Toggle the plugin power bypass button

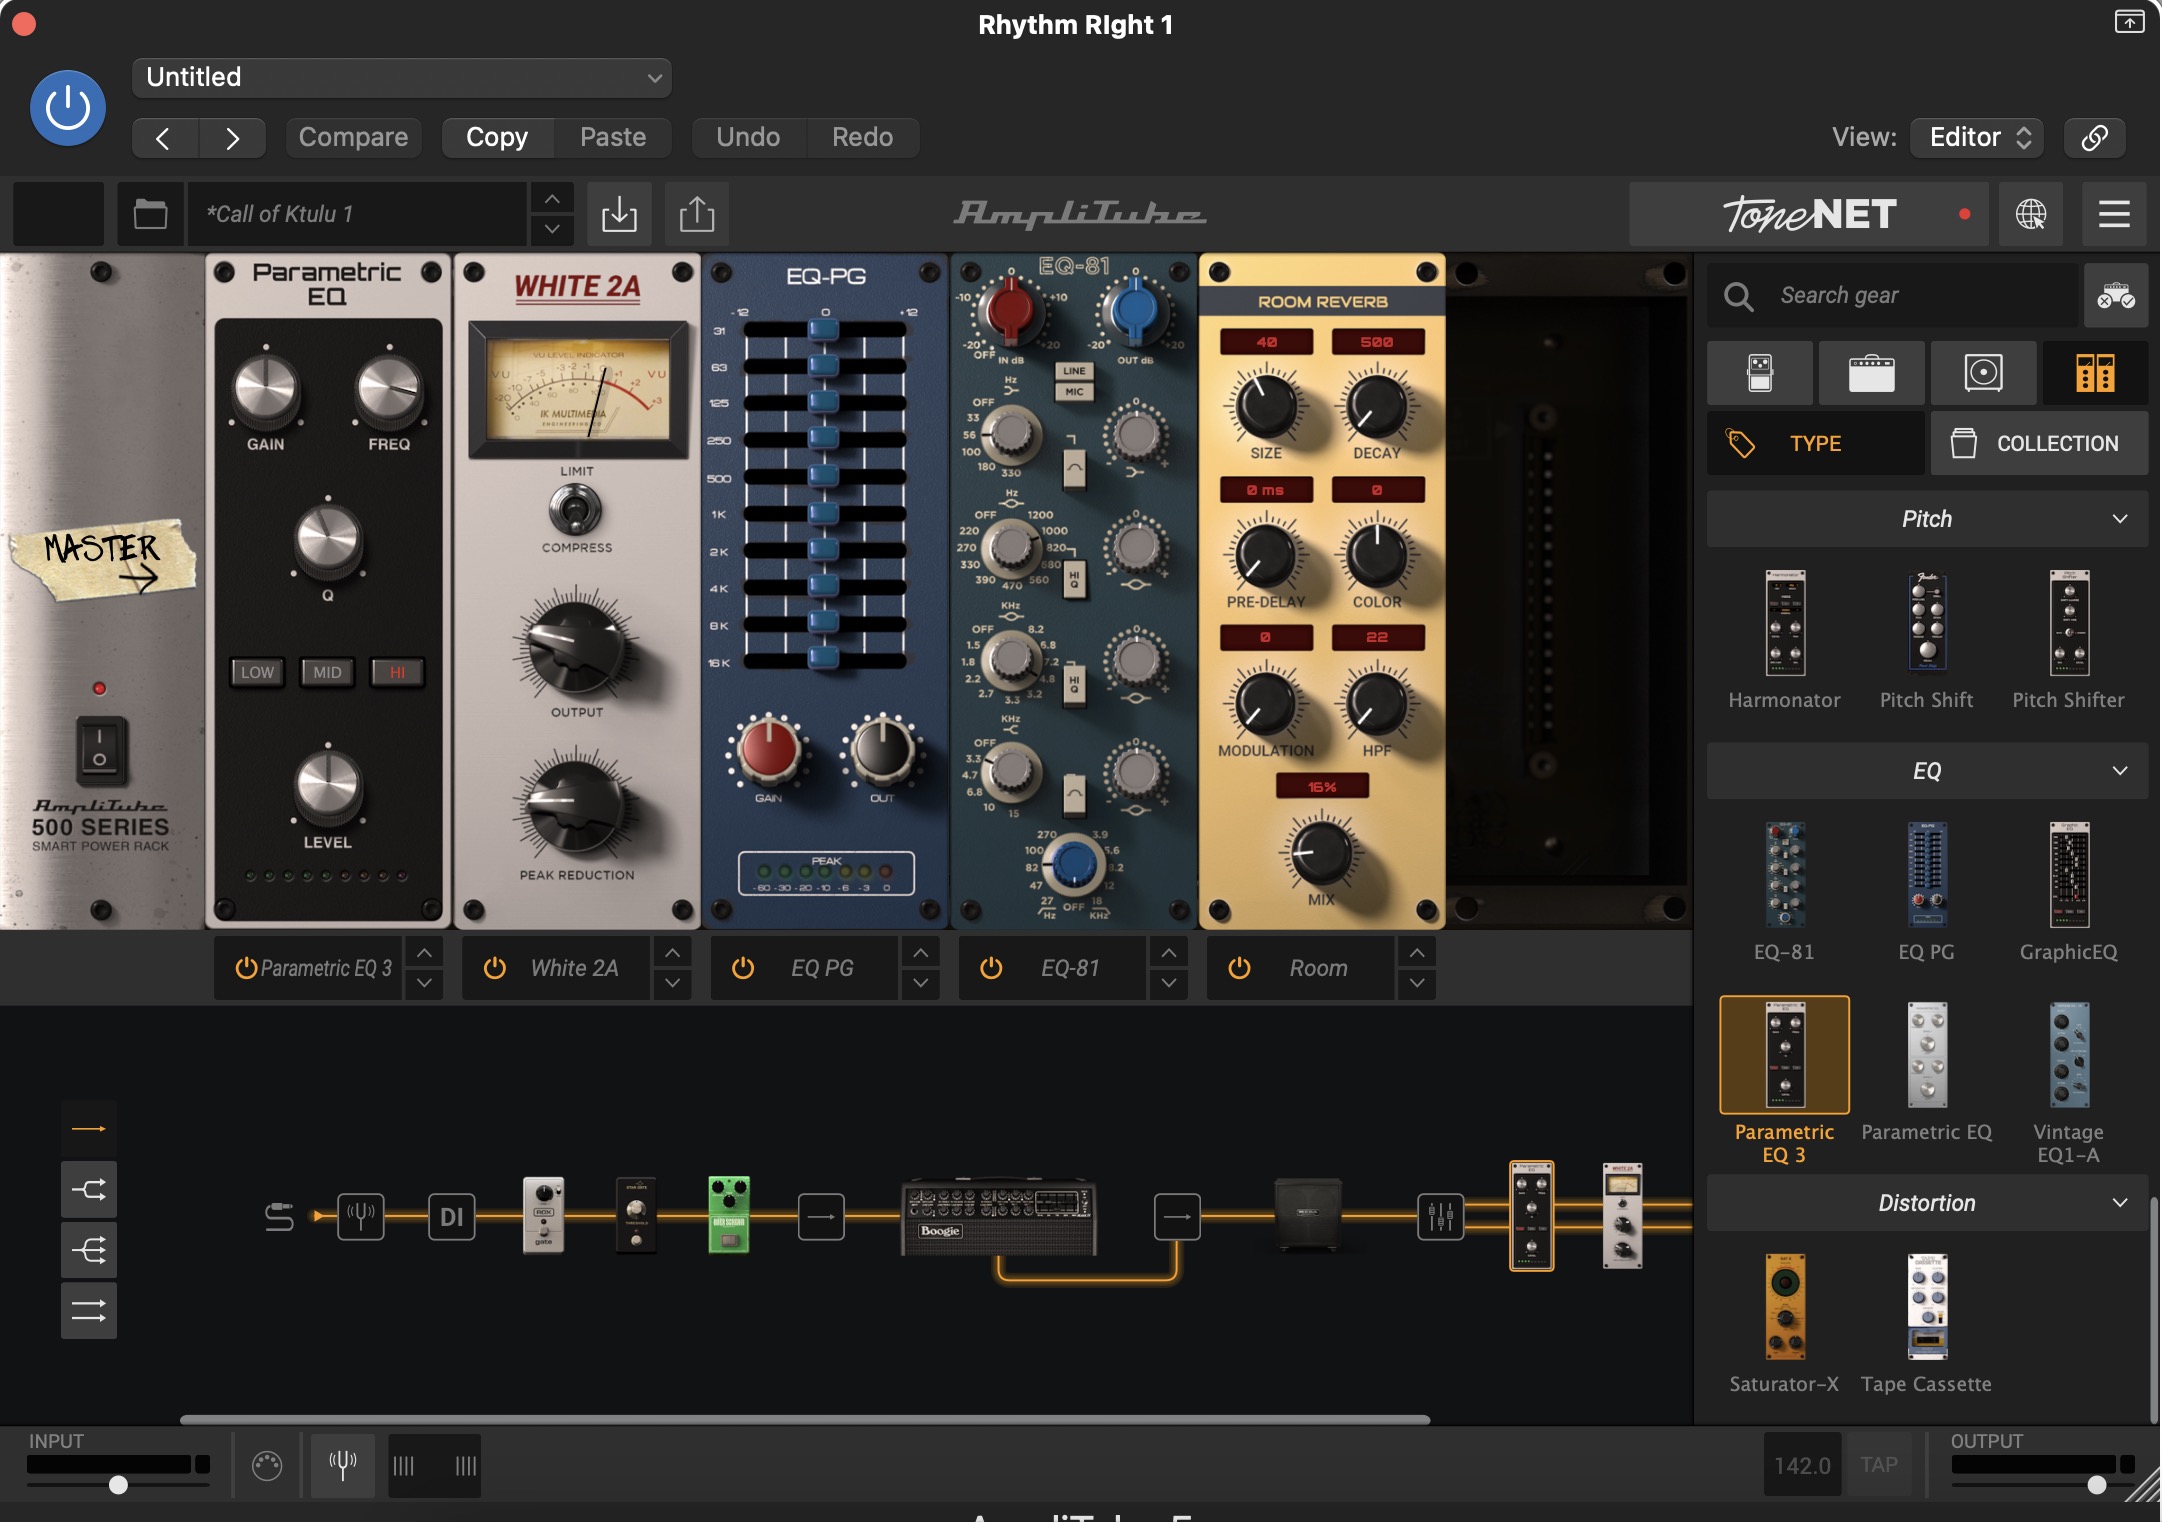(x=68, y=108)
